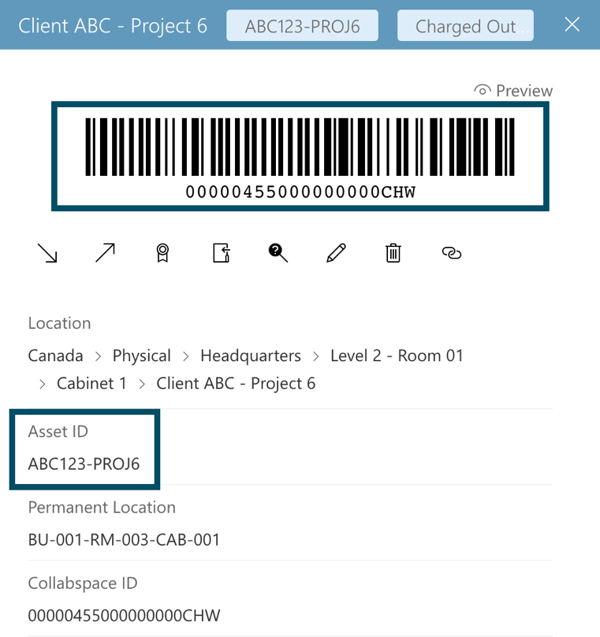600x637 pixels.
Task: Close the Client ABC - Project 6 panel
Action: [572, 25]
